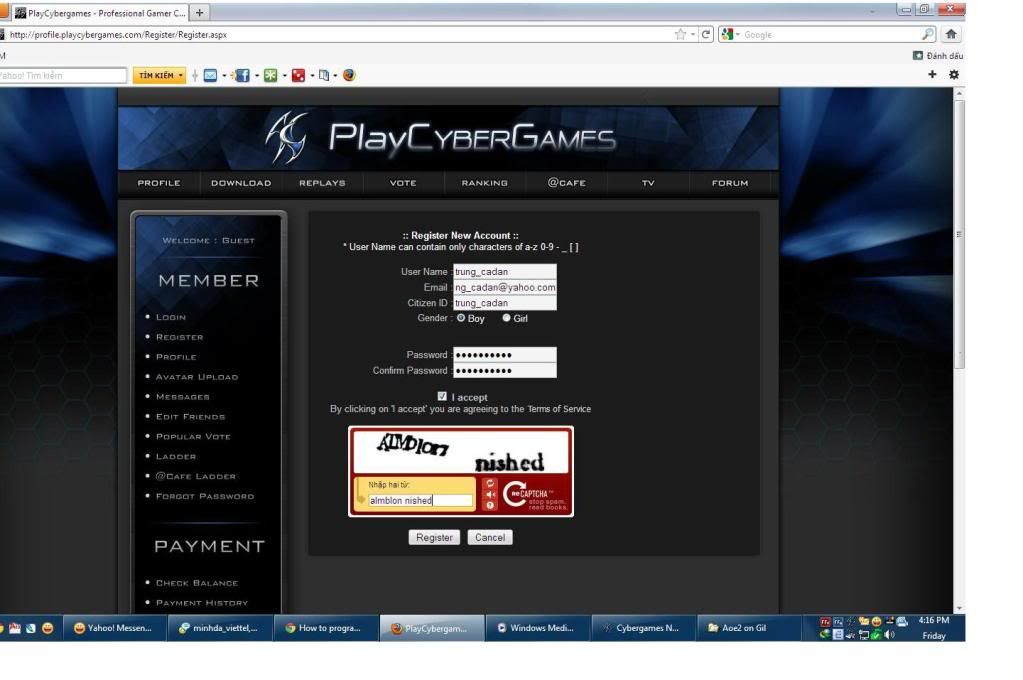Expand the mail icon dropdown arrow
Viewport: 1023px width, 680px height.
(x=224, y=76)
